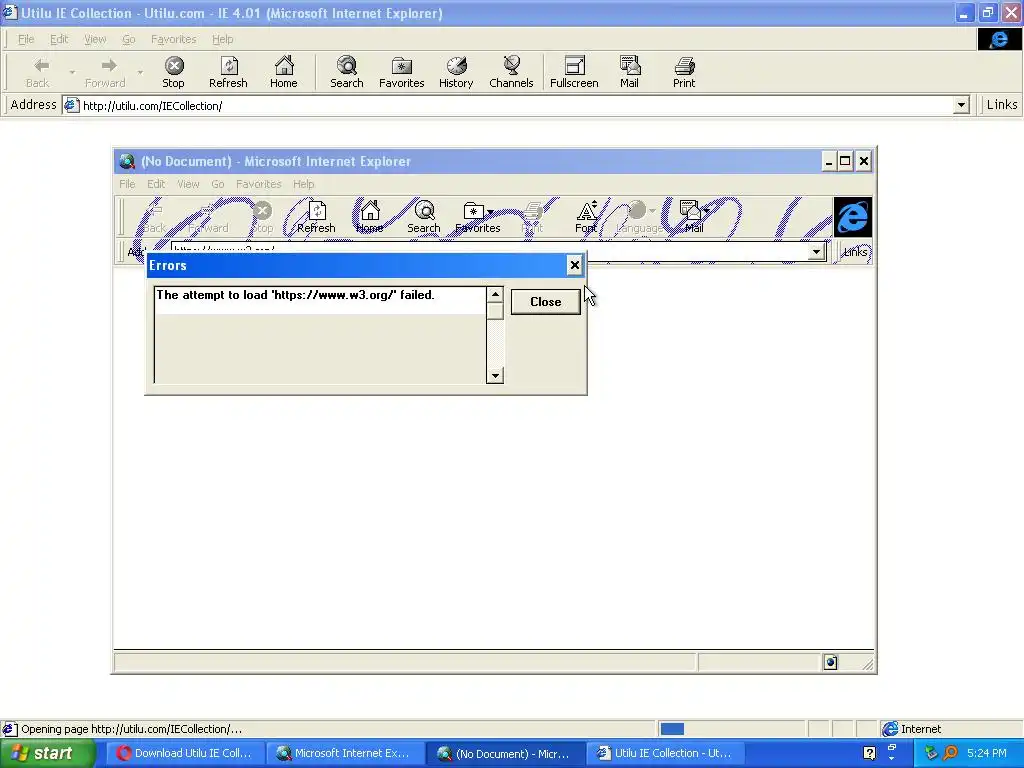Click the Forward arrow in IE 4.01 toolbar
Image resolution: width=1024 pixels, height=768 pixels.
[x=105, y=72]
